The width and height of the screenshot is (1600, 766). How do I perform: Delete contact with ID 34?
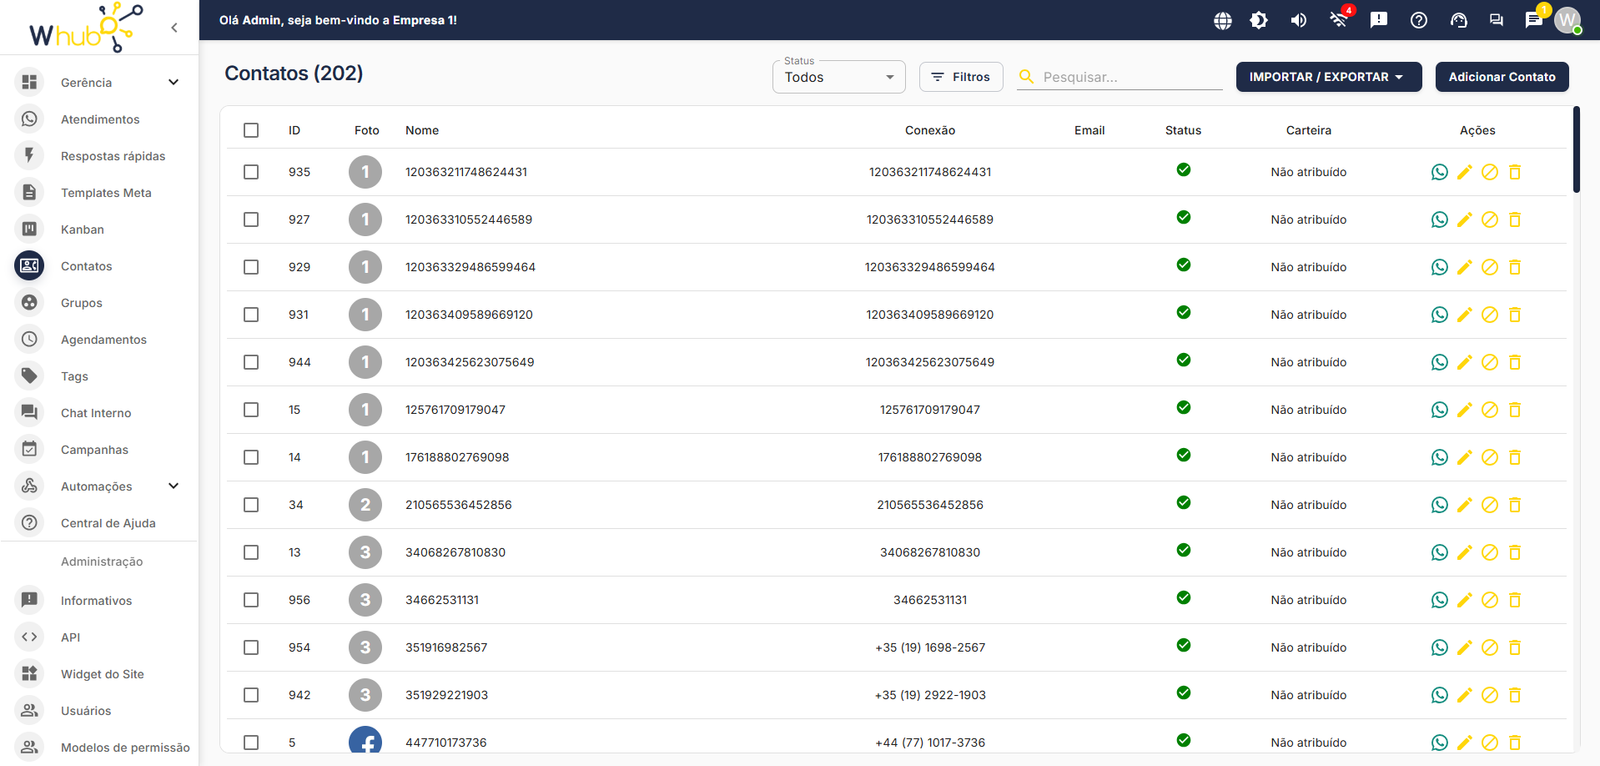coord(1514,505)
